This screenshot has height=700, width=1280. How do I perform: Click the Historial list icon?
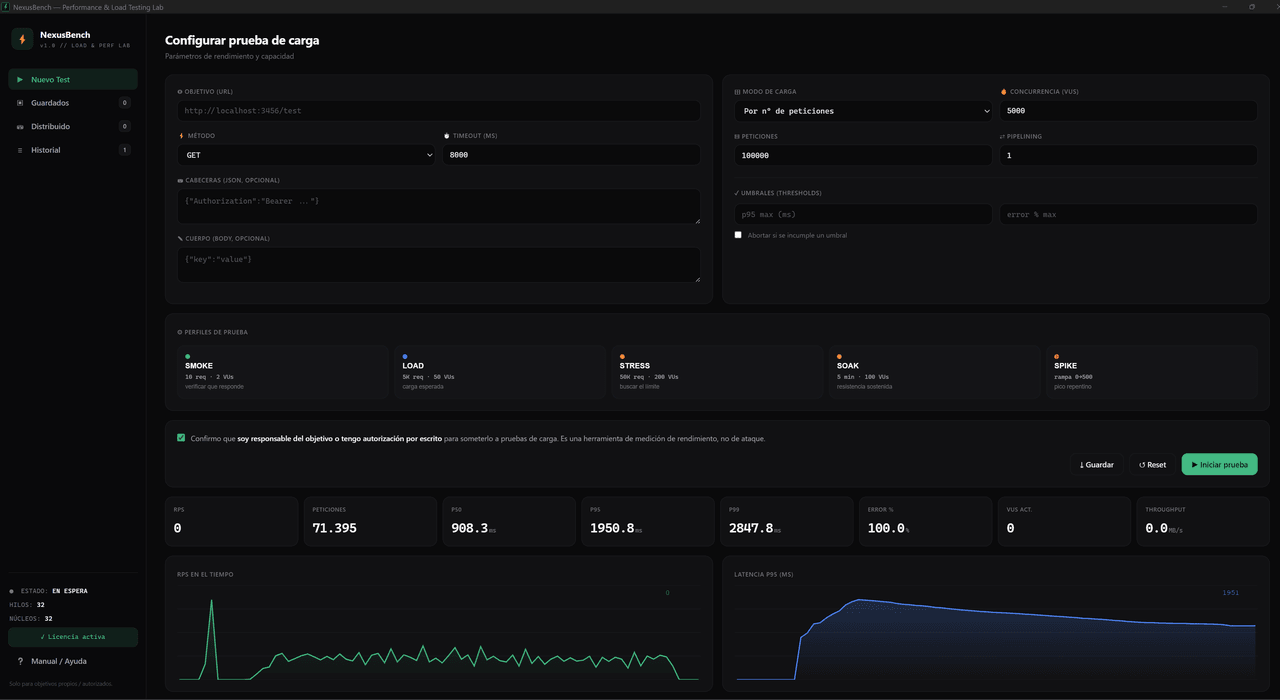click(20, 150)
